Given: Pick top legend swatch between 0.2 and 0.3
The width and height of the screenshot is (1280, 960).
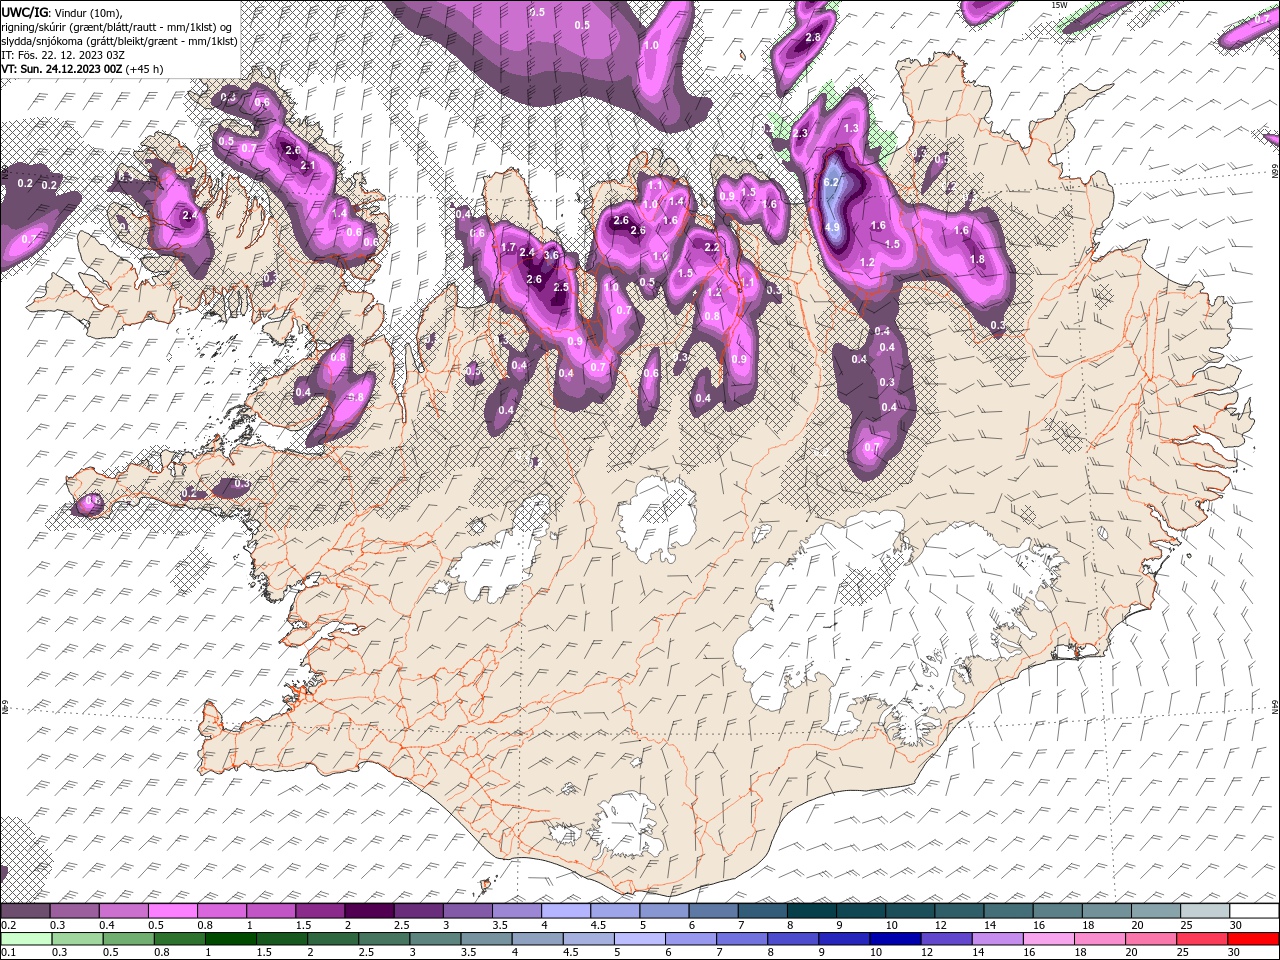Looking at the screenshot, I should pos(25,911).
